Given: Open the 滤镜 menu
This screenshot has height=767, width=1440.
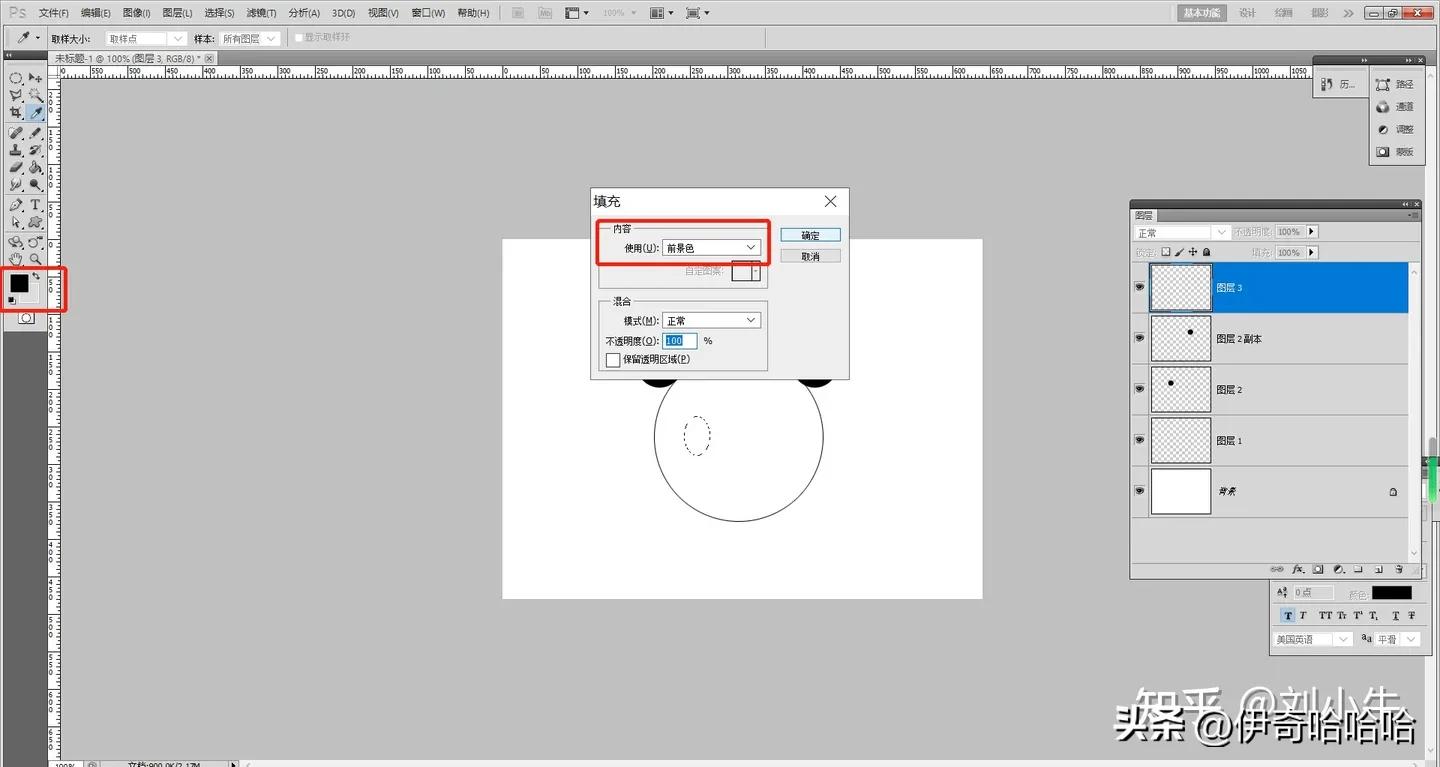Looking at the screenshot, I should [258, 12].
